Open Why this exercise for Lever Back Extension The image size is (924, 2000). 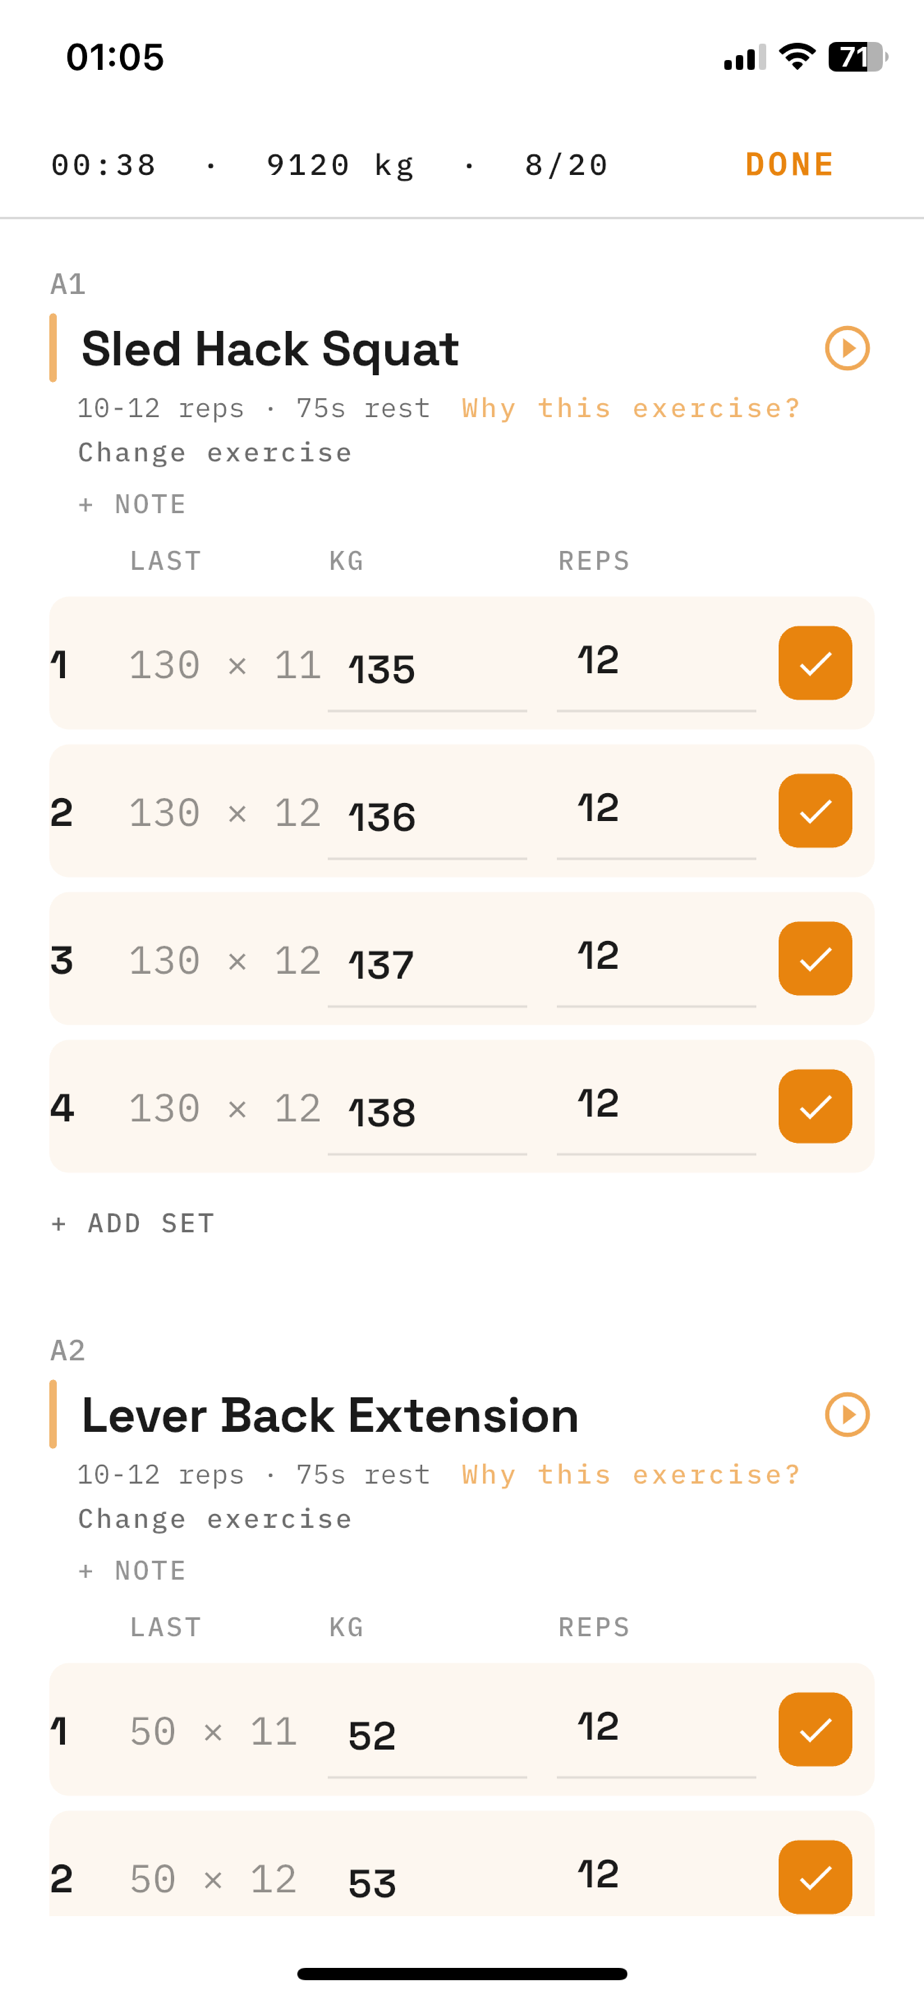click(631, 1474)
